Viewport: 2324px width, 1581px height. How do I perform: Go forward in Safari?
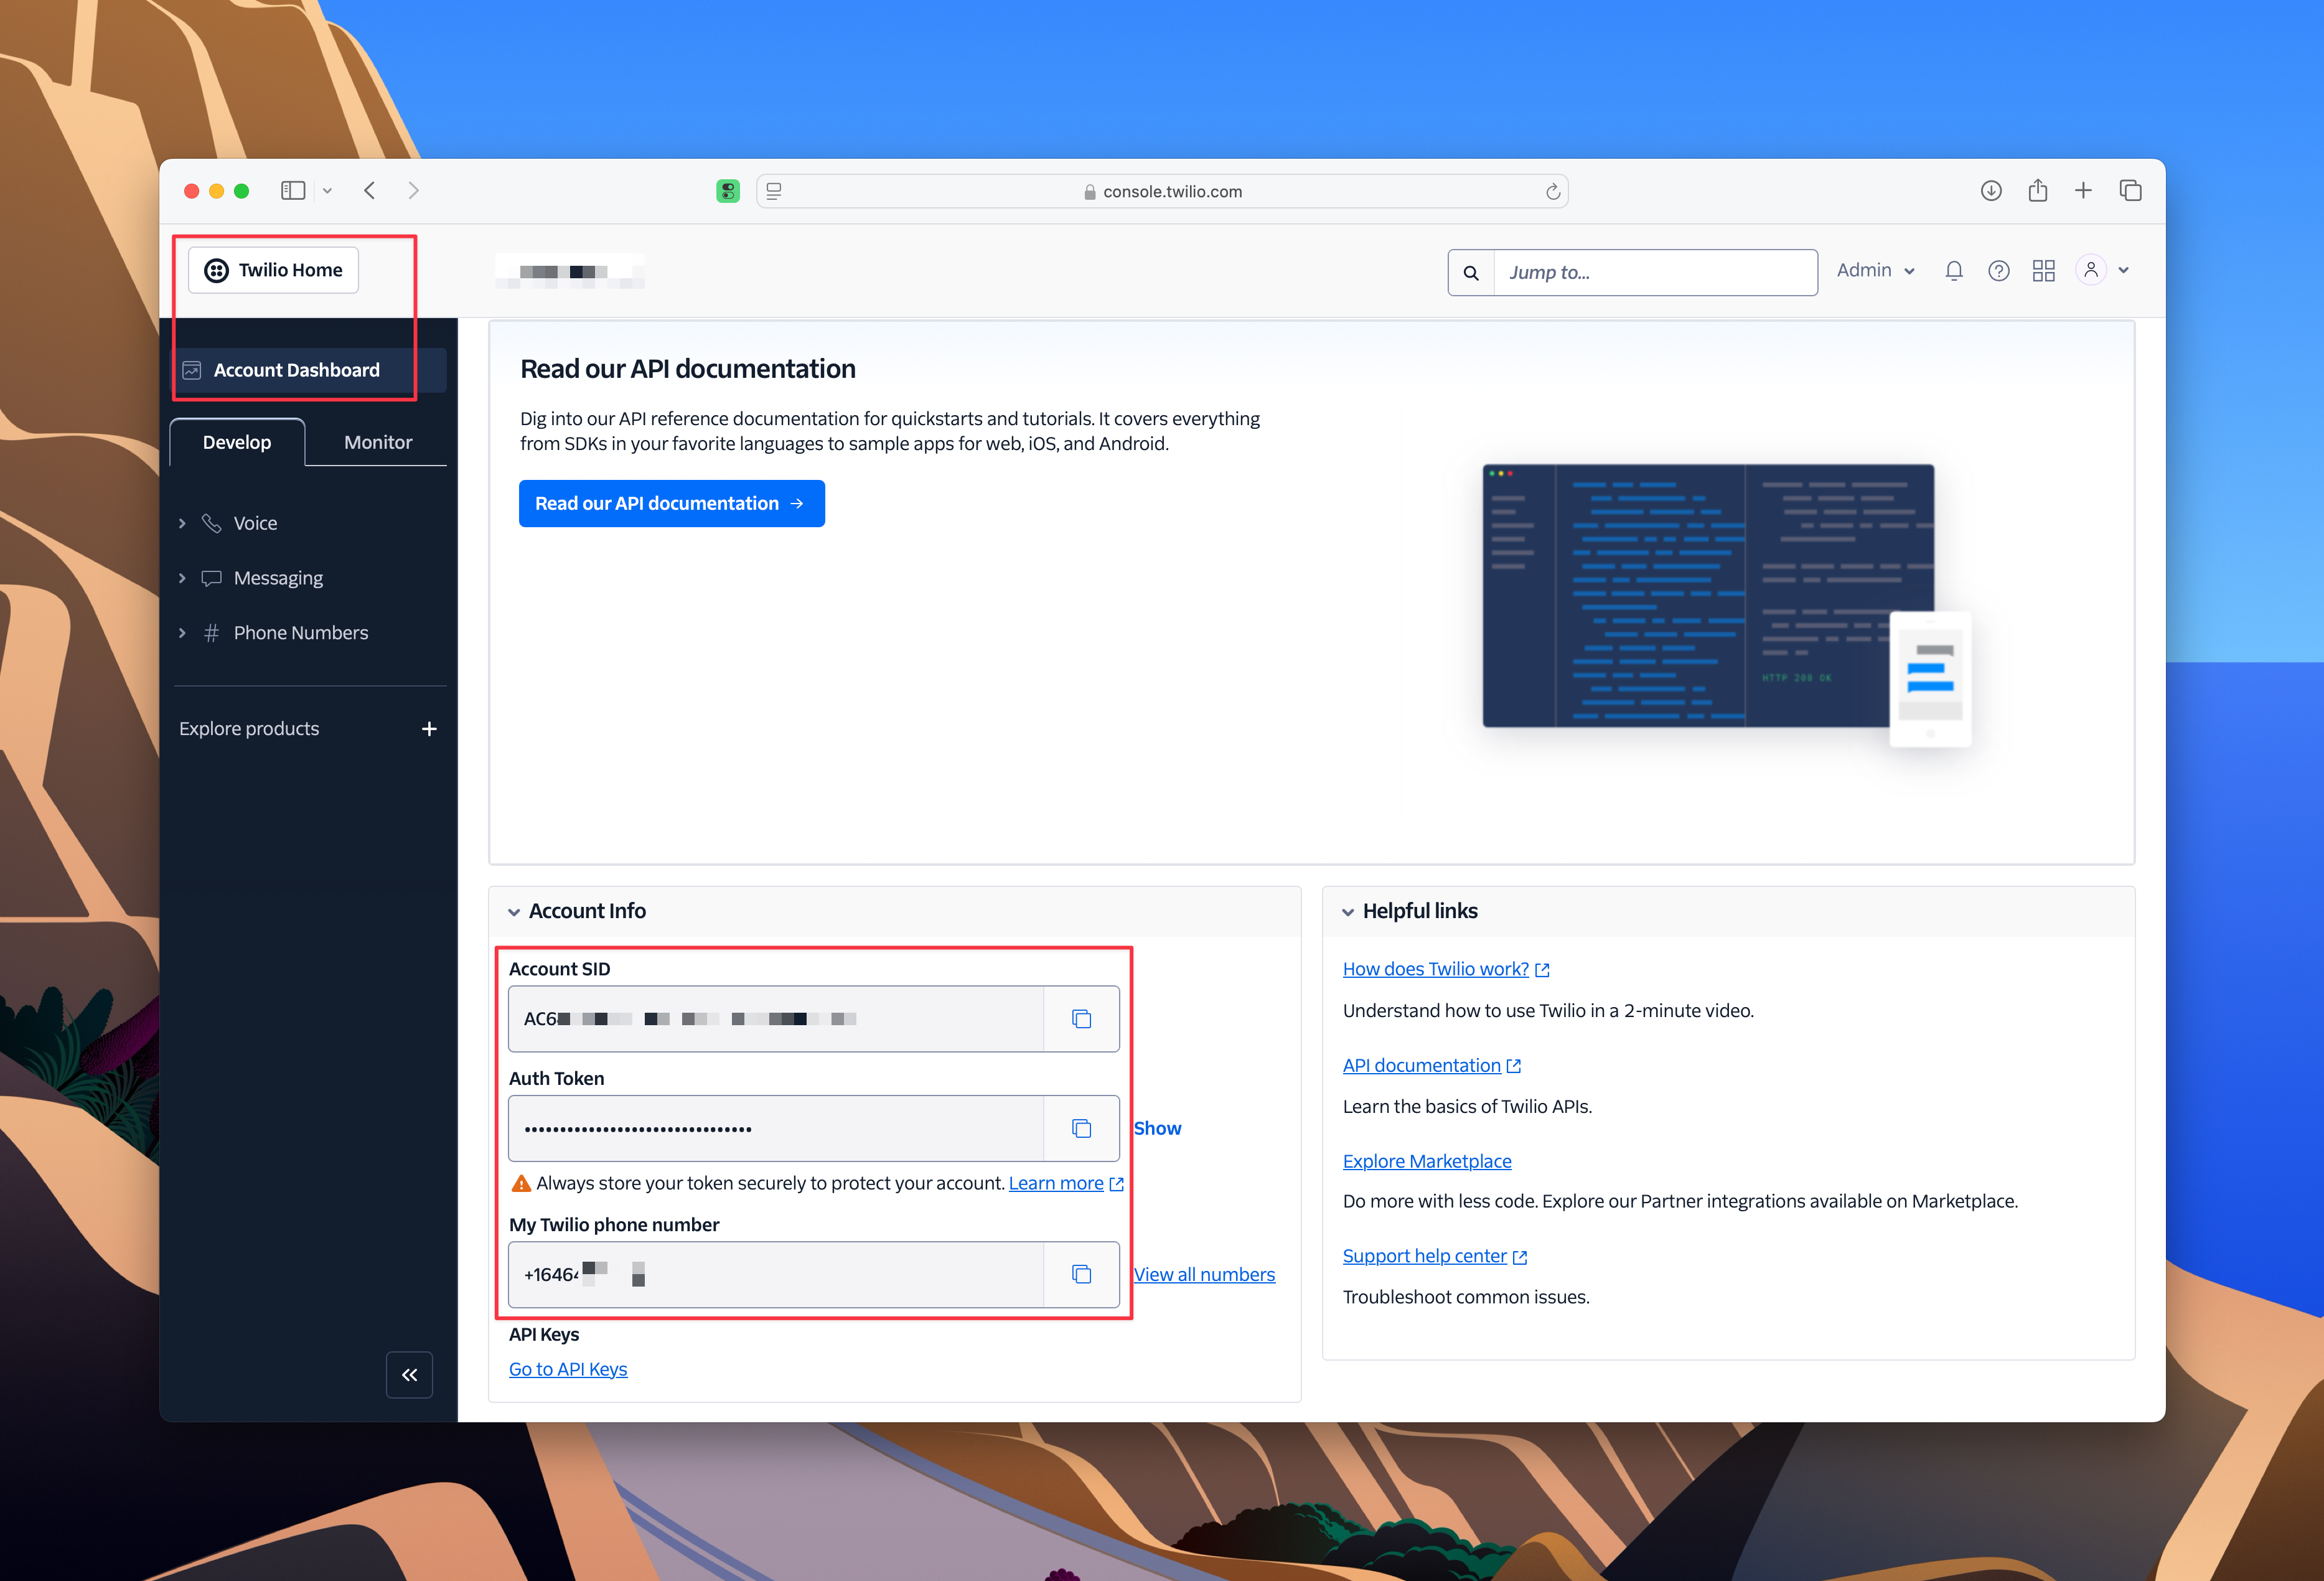[x=414, y=190]
